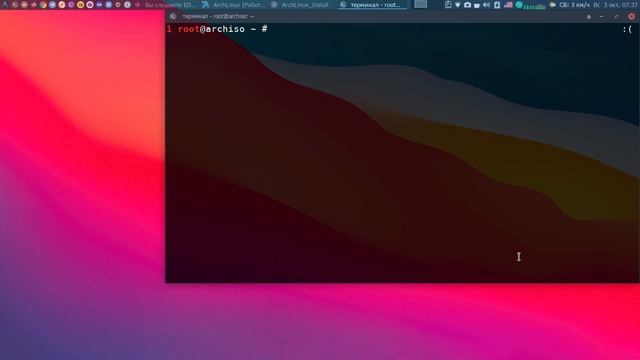Open the battery power manager tray icon

(x=497, y=5)
